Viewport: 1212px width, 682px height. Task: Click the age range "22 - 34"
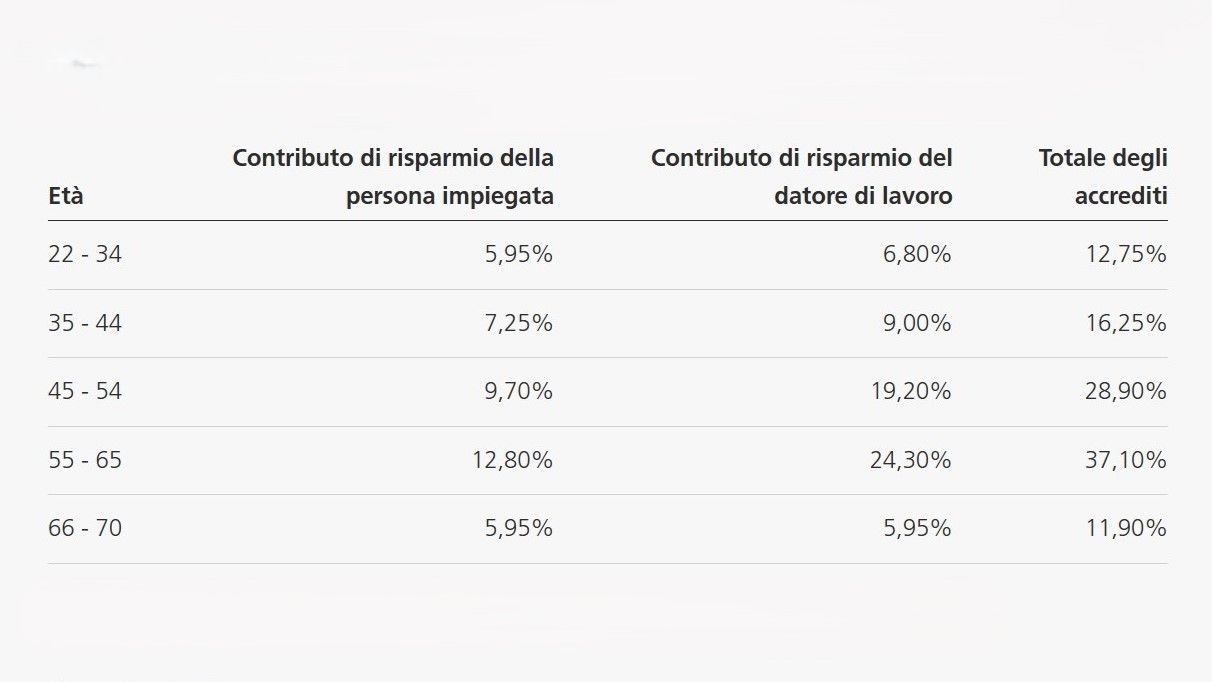[x=85, y=255]
